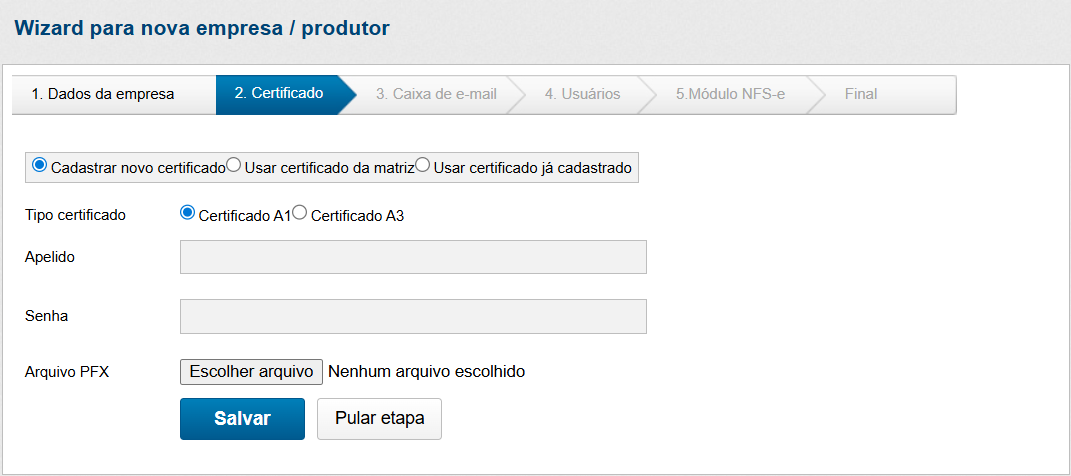1071x476 pixels.
Task: Choose Usar certificado da matriz
Action: pyautogui.click(x=234, y=166)
